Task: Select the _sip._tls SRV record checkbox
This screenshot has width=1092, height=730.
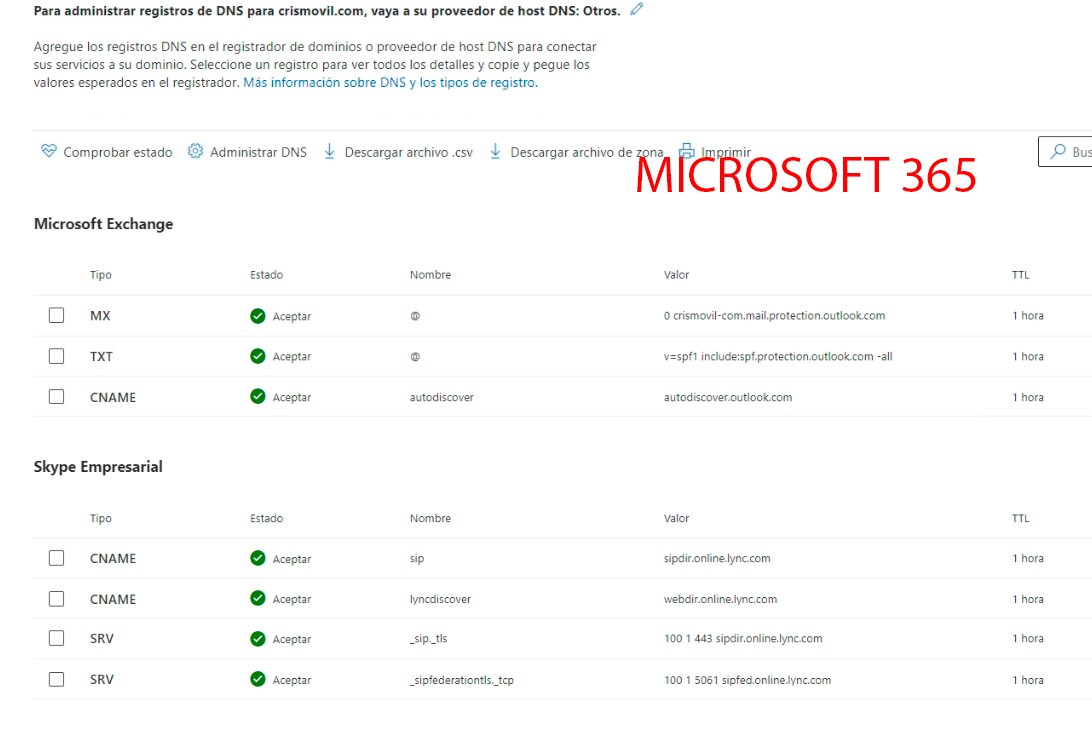Action: 57,639
